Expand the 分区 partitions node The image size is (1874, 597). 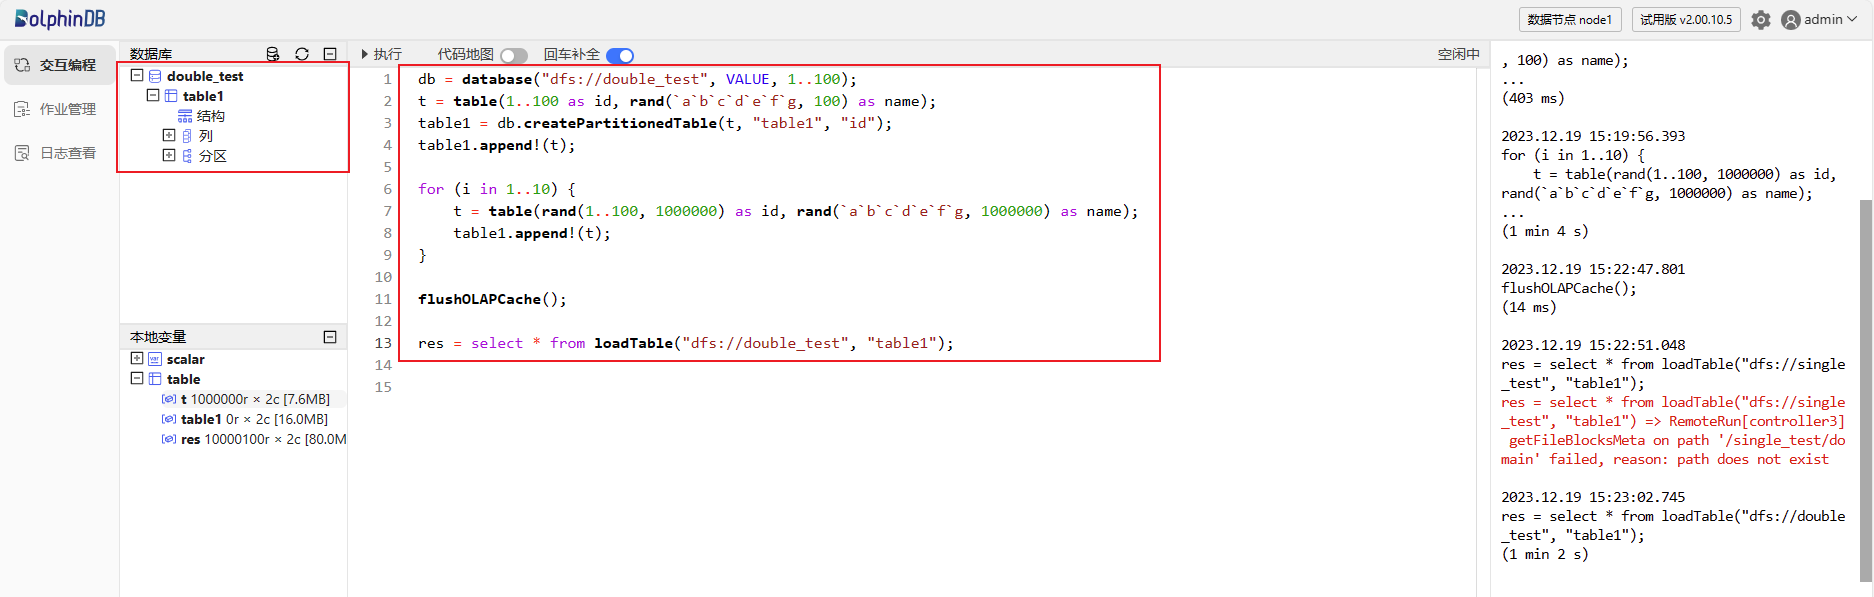coord(169,155)
